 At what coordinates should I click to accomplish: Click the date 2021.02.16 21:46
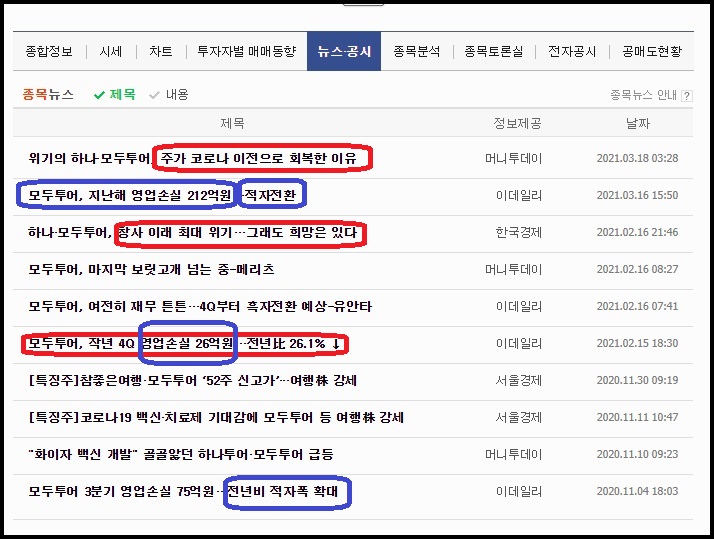(x=638, y=233)
